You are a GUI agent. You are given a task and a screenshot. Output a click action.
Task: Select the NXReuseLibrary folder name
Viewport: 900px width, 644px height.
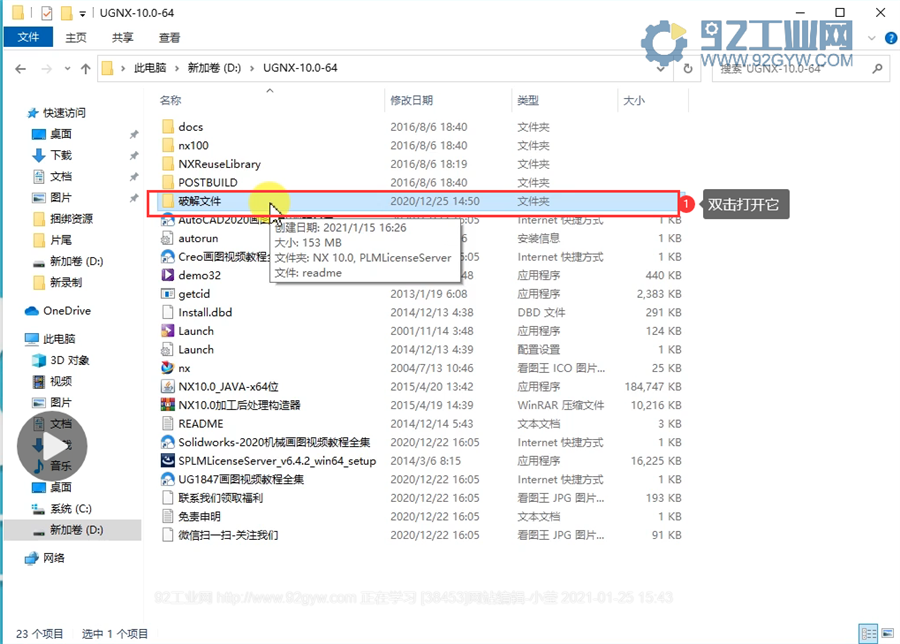coord(219,164)
